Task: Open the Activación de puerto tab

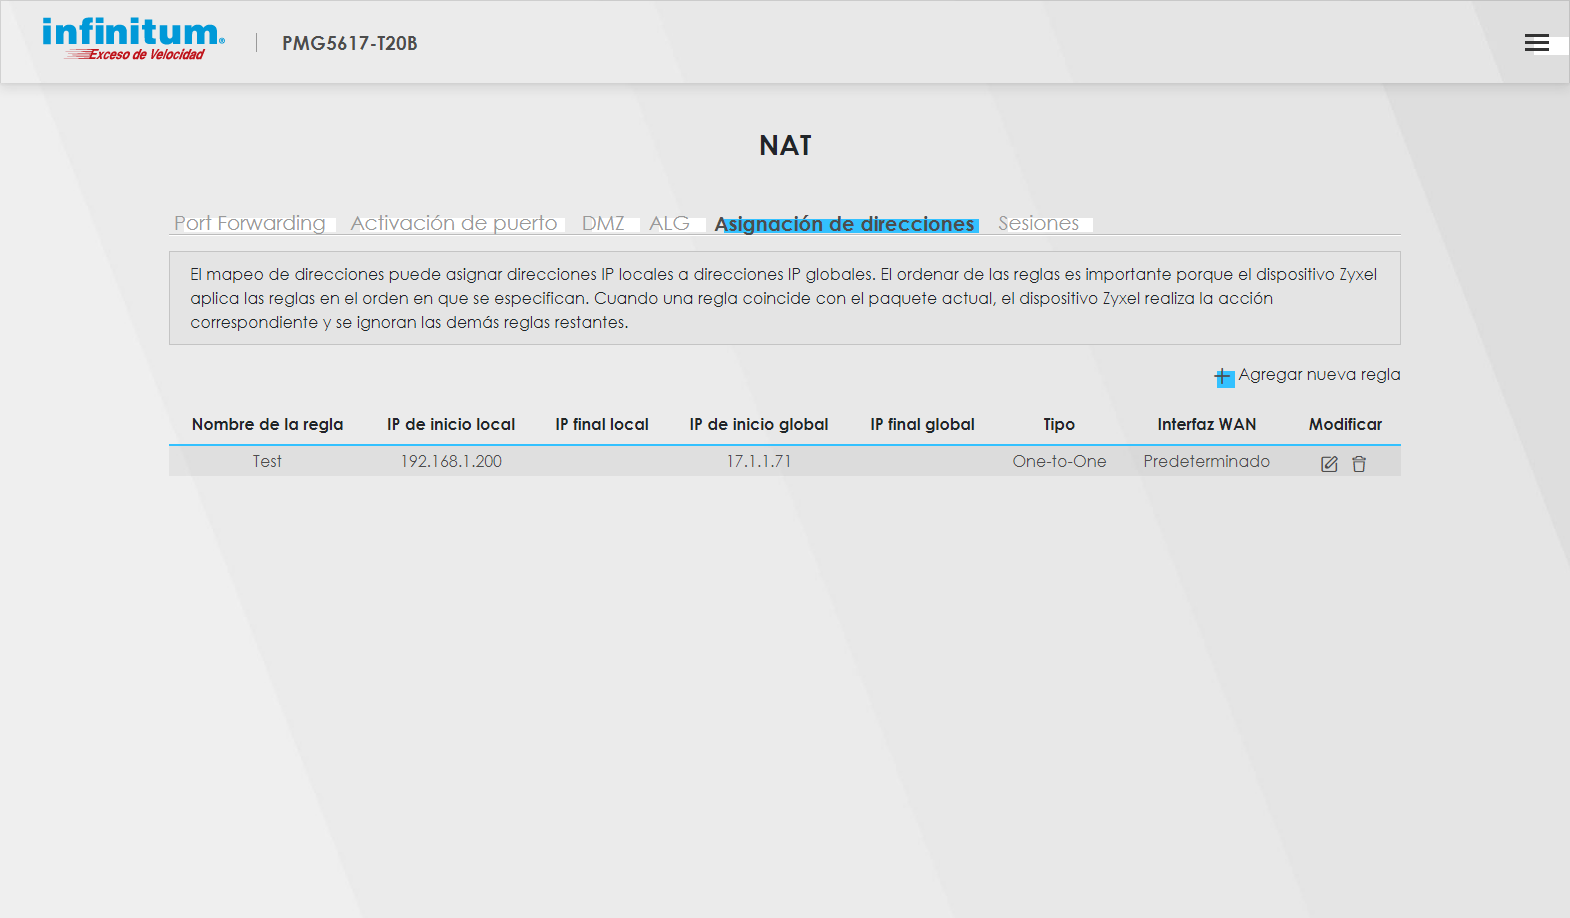Action: (453, 223)
